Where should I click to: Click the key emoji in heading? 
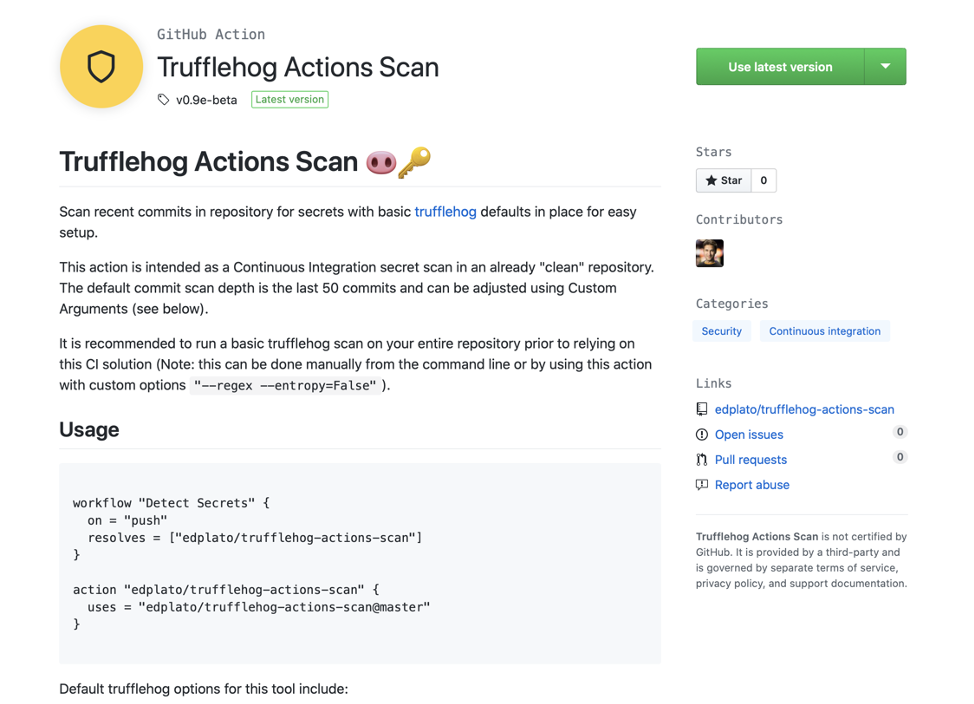click(414, 161)
